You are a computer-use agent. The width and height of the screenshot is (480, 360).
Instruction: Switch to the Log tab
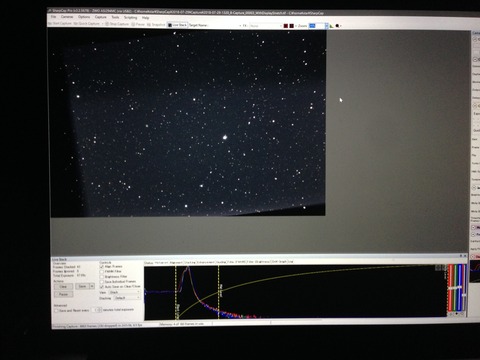coord(290,262)
